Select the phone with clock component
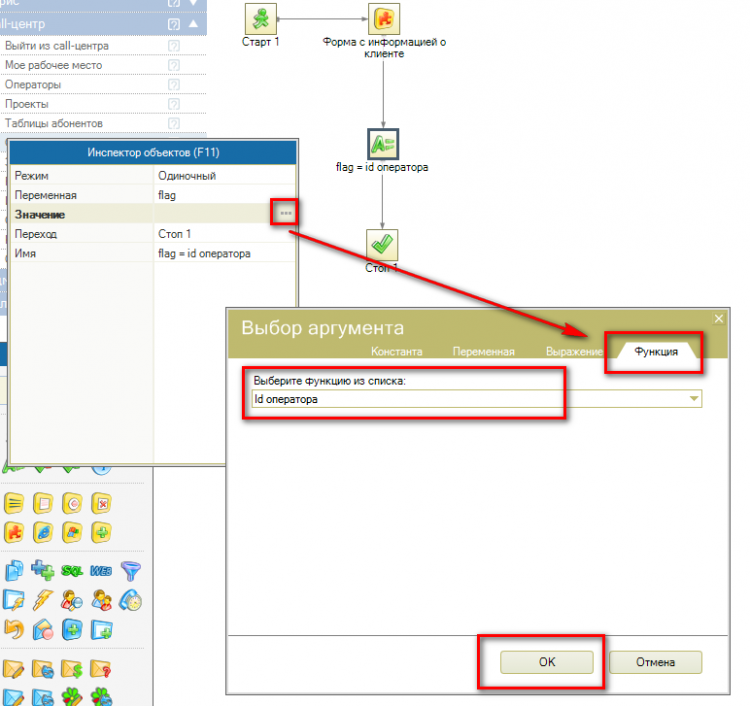 point(130,600)
